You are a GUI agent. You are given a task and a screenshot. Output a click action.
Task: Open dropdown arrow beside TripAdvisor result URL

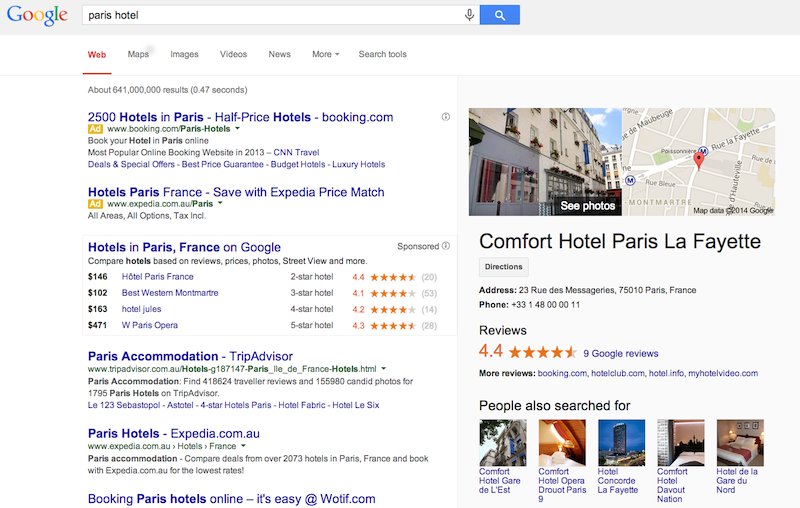384,368
